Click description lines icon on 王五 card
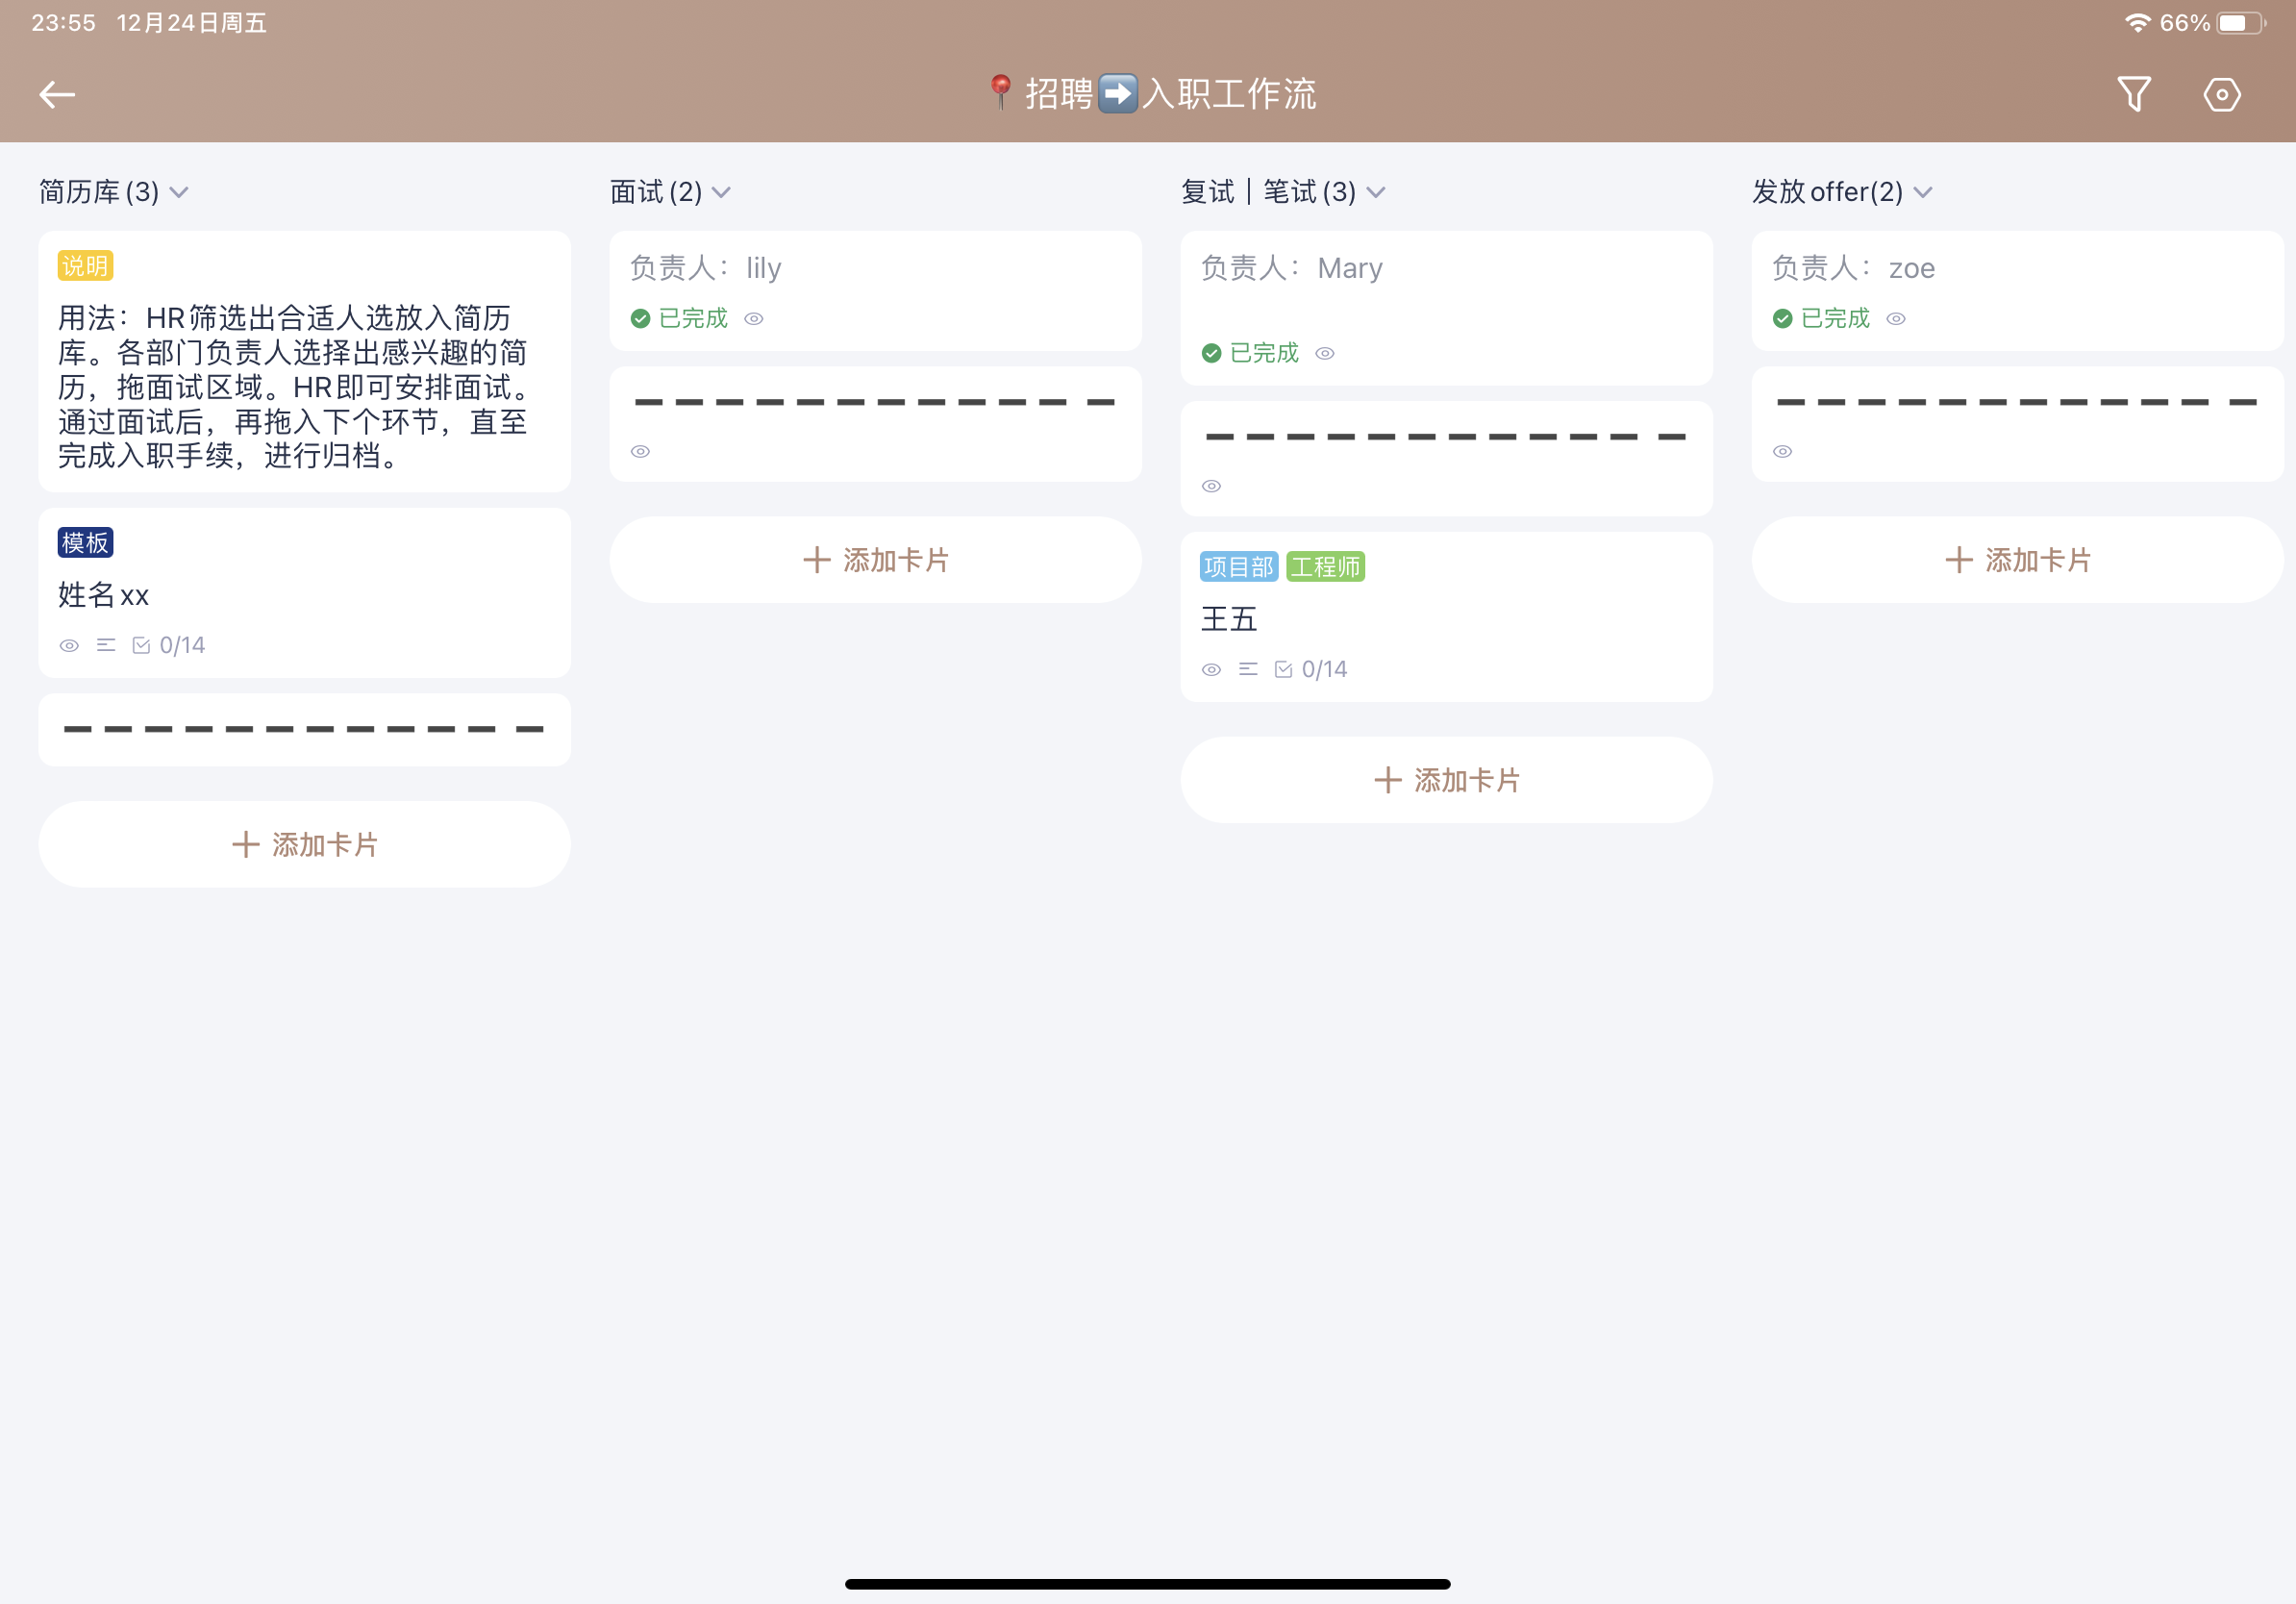The height and width of the screenshot is (1604, 2296). tap(1248, 669)
